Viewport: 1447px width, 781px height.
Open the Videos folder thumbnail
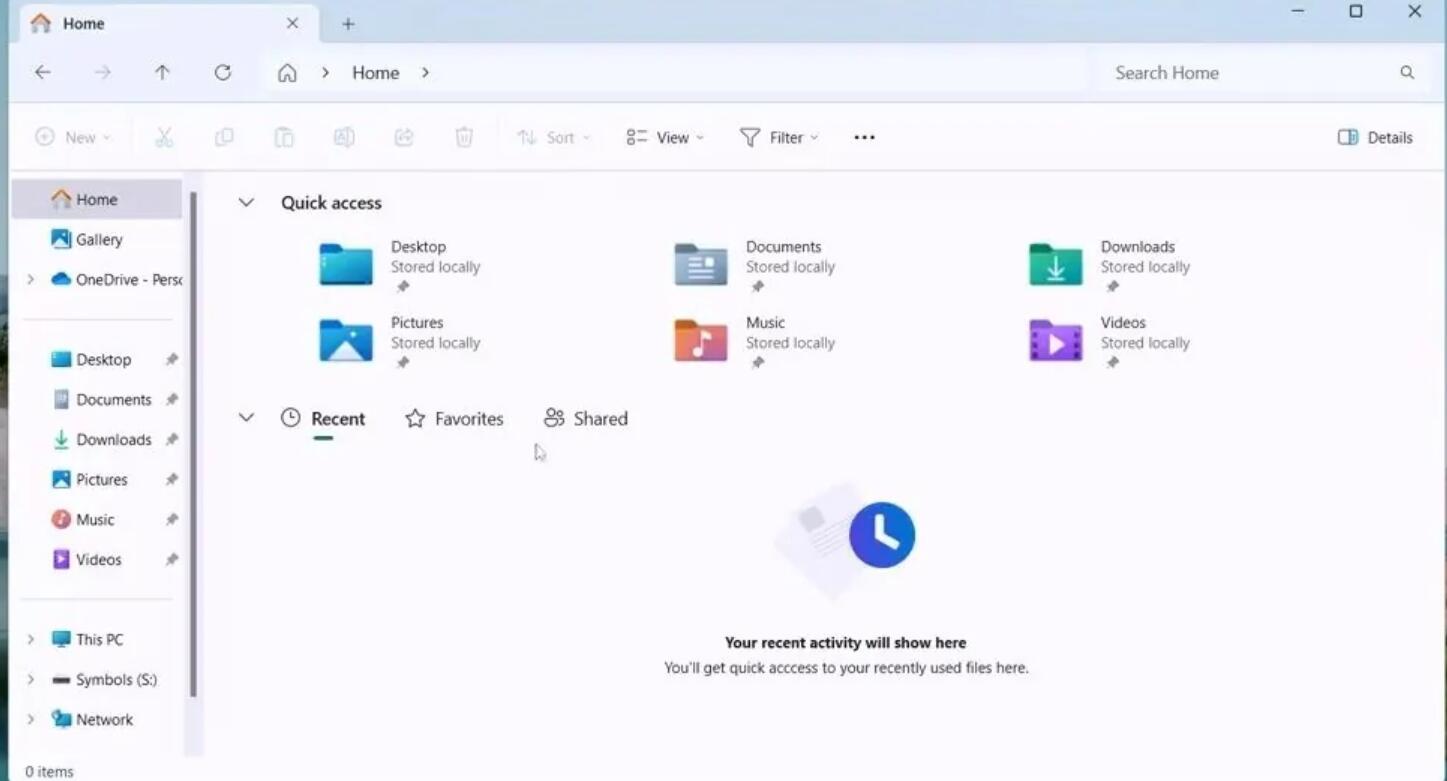[1053, 340]
